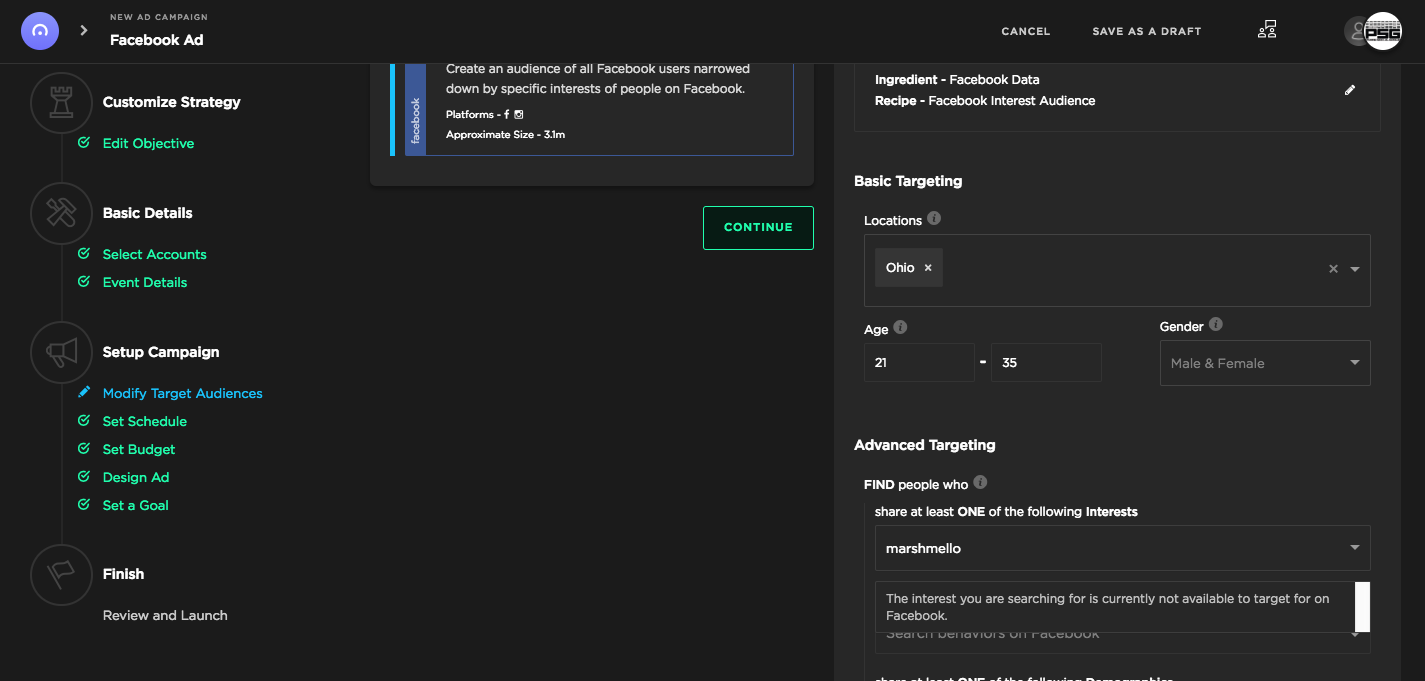Click the maximum age field showing 35

click(x=1046, y=362)
